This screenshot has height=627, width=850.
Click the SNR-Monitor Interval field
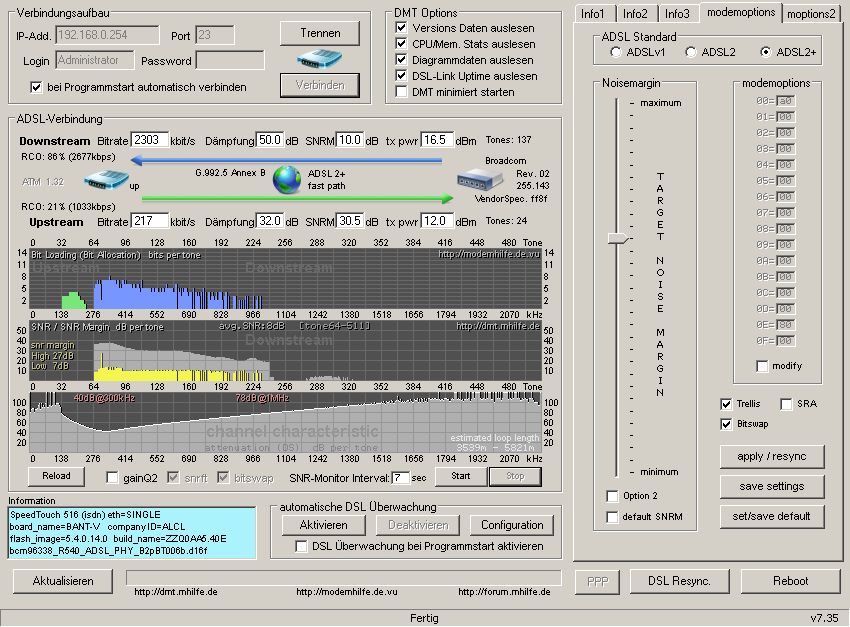[x=401, y=477]
